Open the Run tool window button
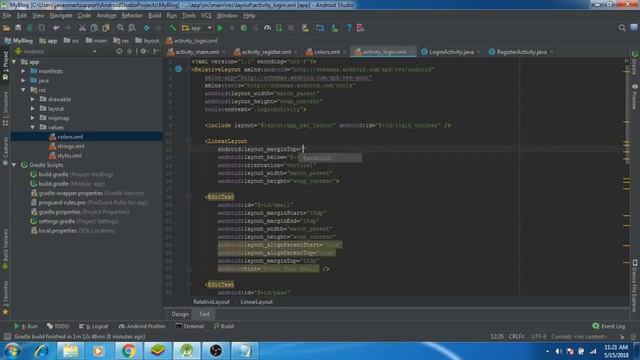This screenshot has height=360, width=640. [x=26, y=326]
